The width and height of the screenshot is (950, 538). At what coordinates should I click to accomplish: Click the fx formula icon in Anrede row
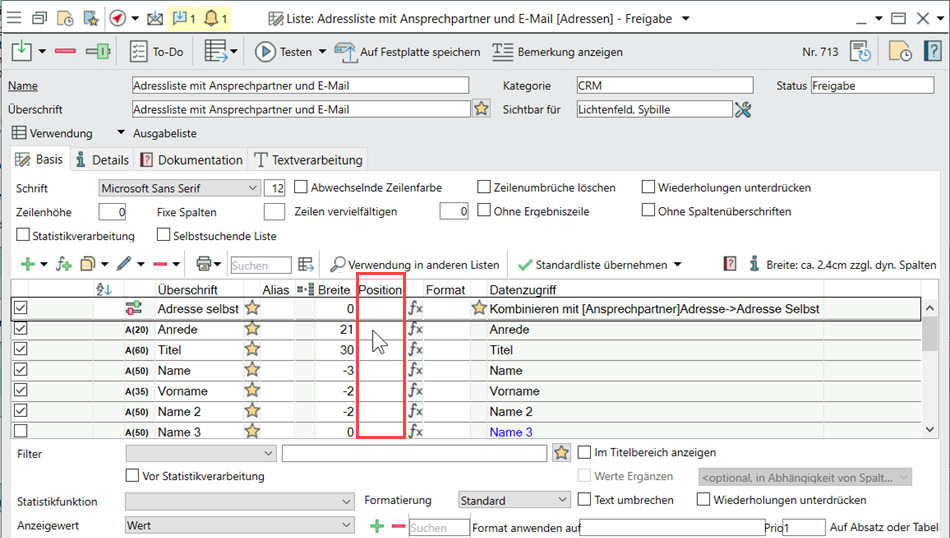416,330
